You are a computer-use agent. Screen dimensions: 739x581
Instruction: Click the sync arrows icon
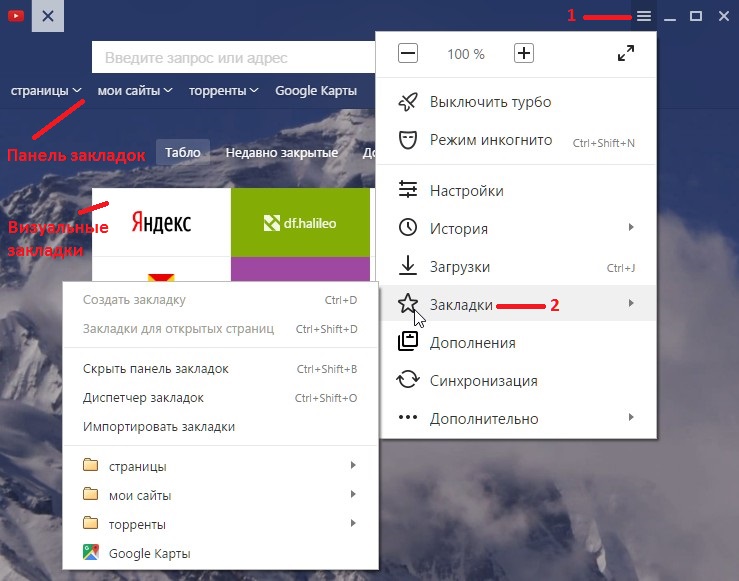pyautogui.click(x=408, y=379)
